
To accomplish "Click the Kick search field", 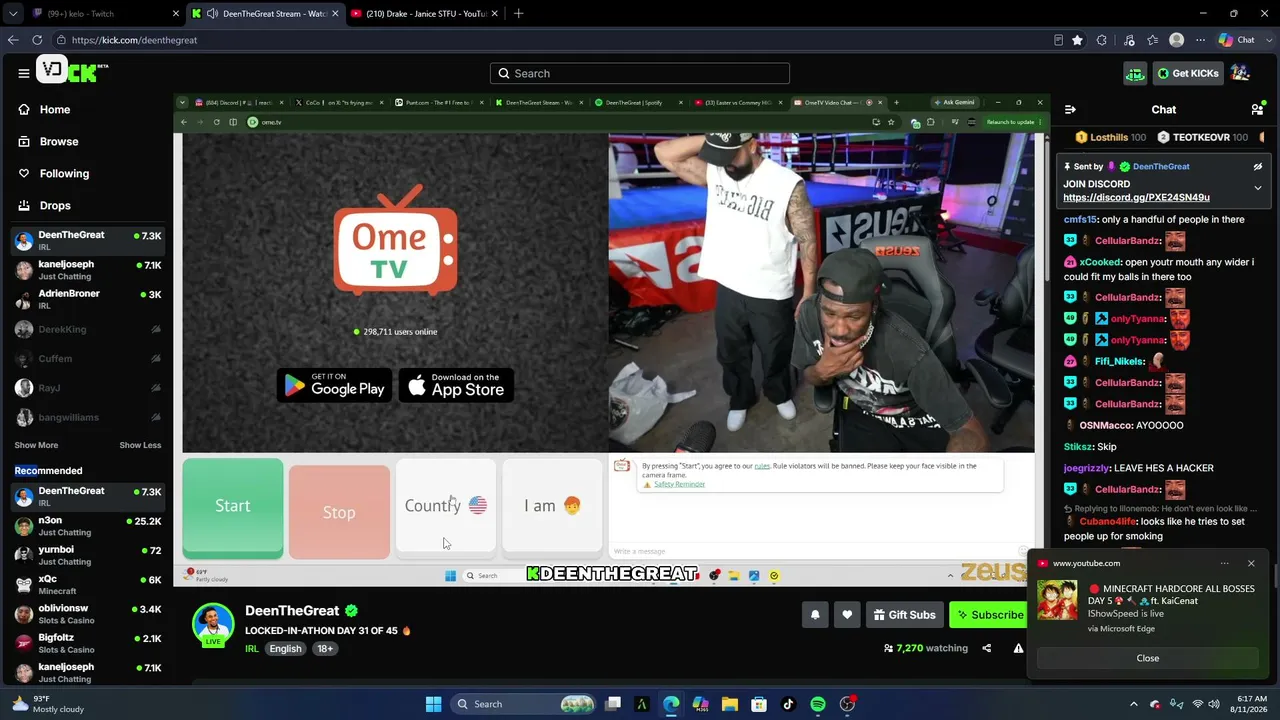I will coord(640,73).
